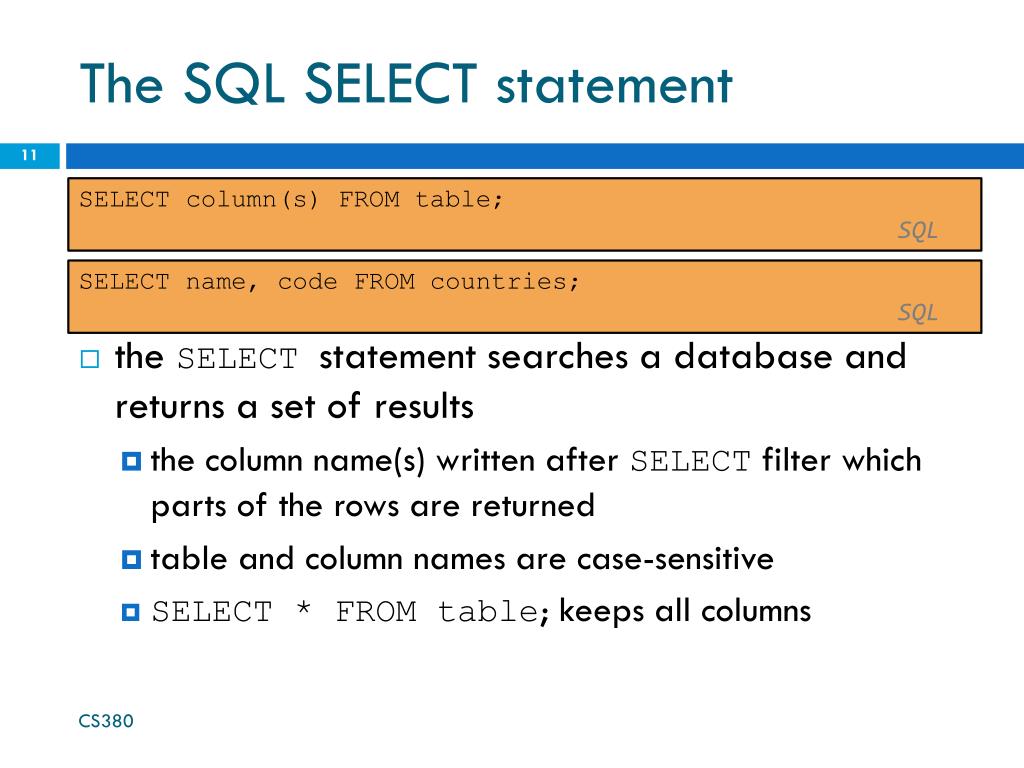Click the word 'countries' in second code box
Viewport: 1024px width, 768px height.
tap(499, 281)
